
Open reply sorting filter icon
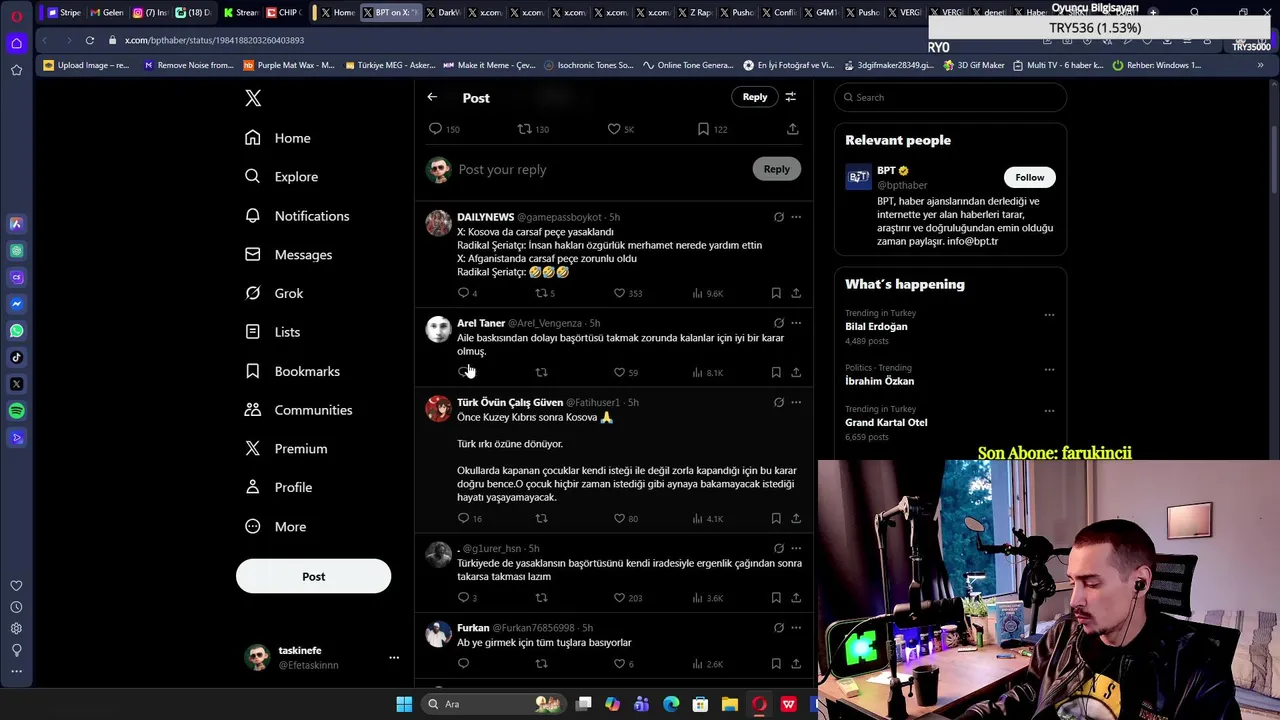point(791,97)
